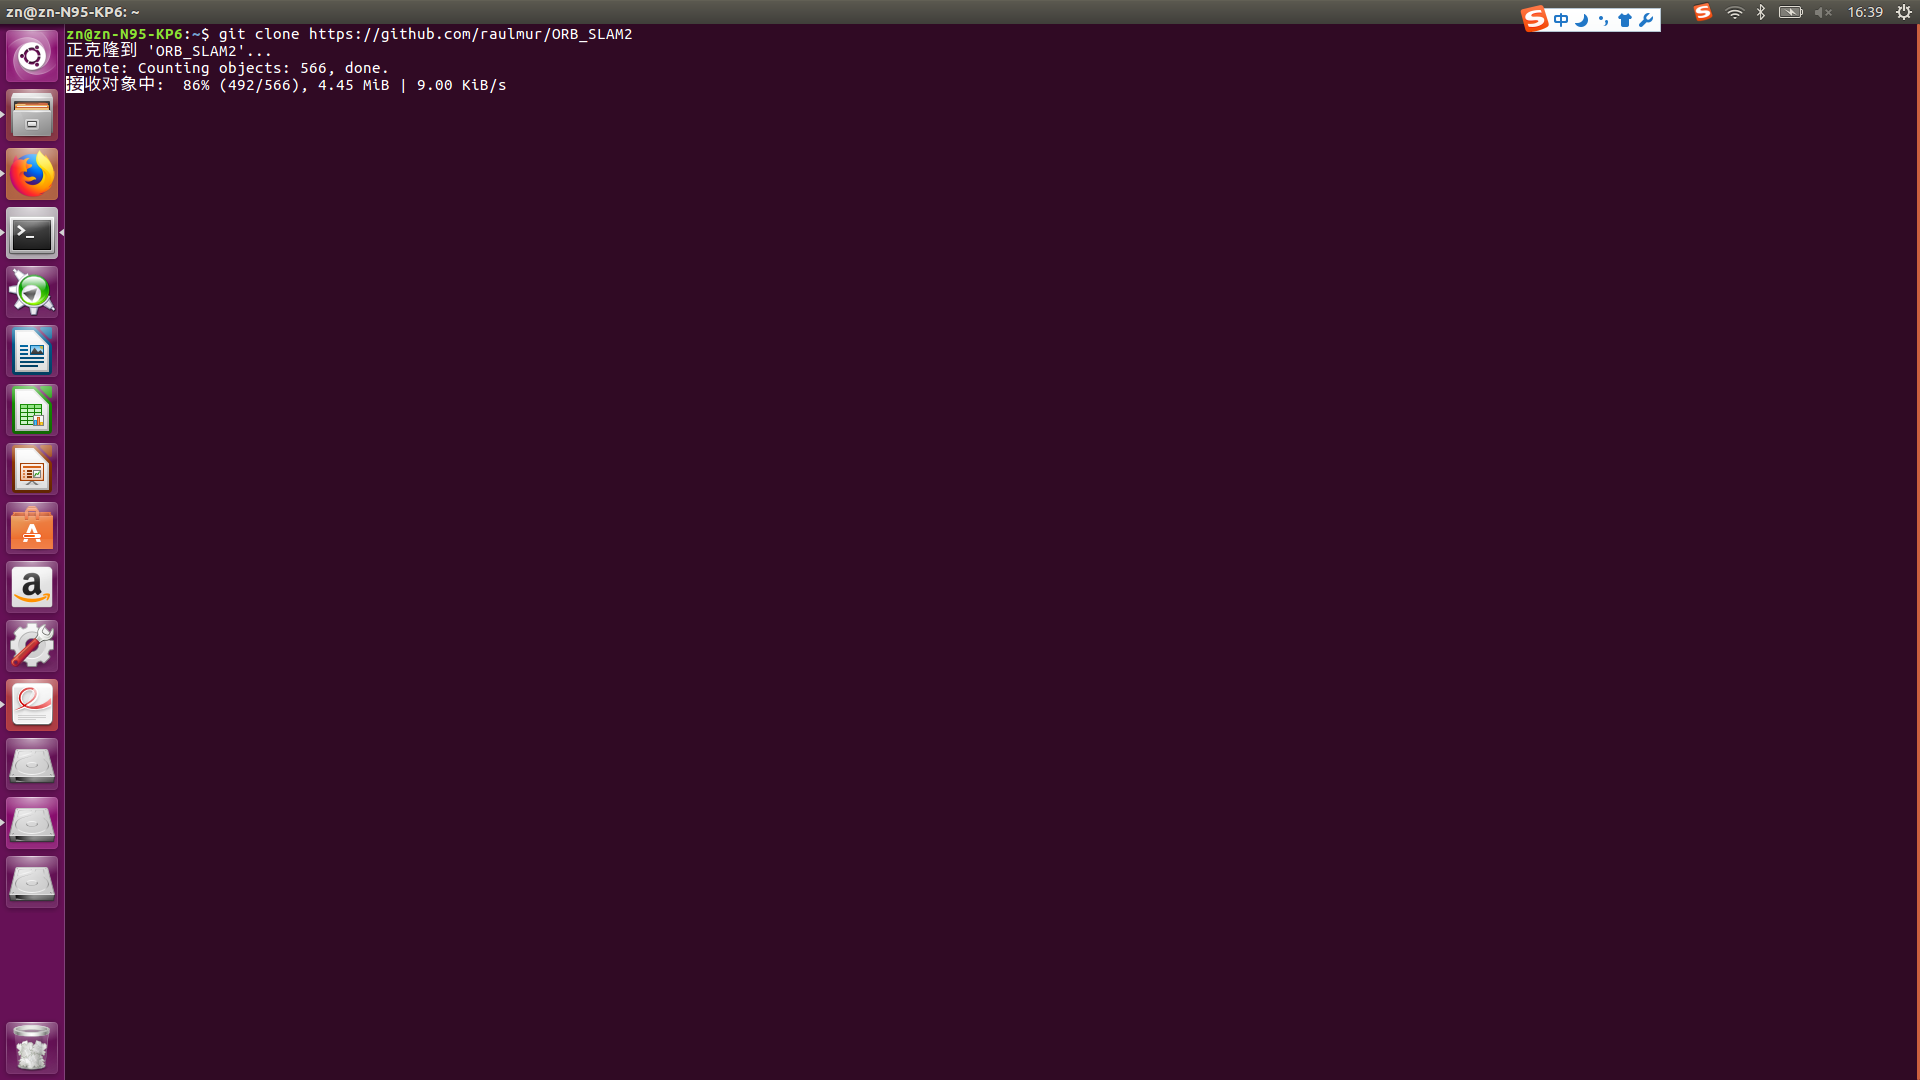Open the muted sound volume indicator

(1823, 13)
